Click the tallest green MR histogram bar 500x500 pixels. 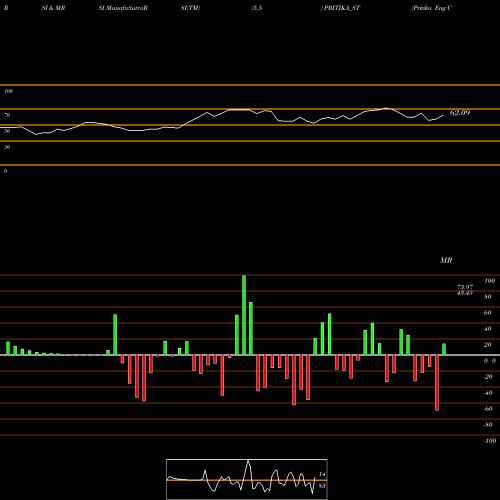[244, 315]
